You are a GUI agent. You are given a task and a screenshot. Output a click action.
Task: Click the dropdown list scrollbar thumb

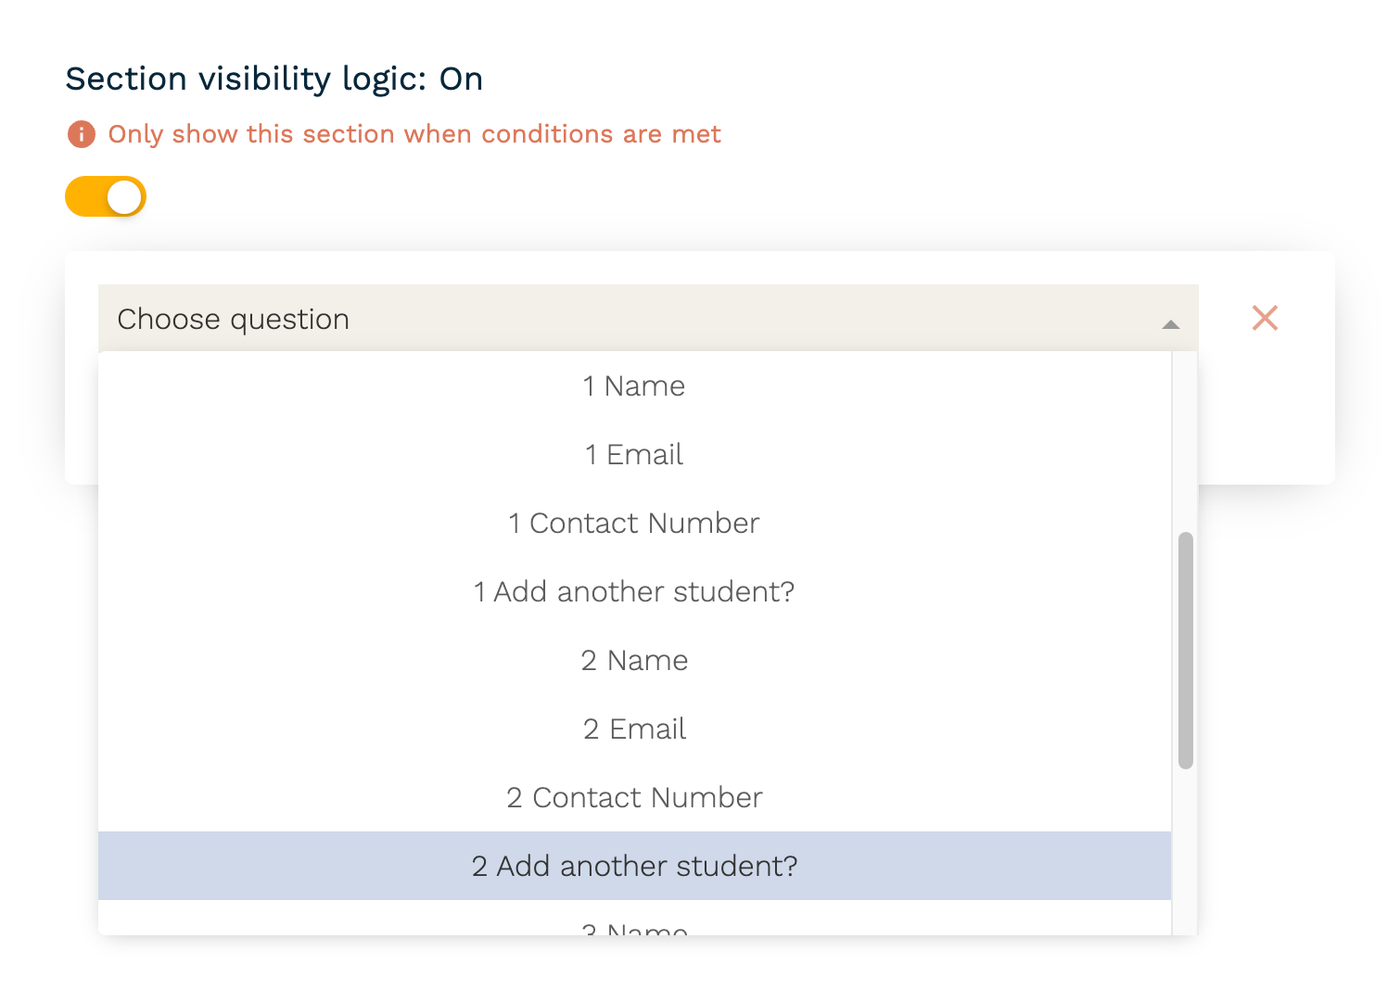tap(1186, 650)
